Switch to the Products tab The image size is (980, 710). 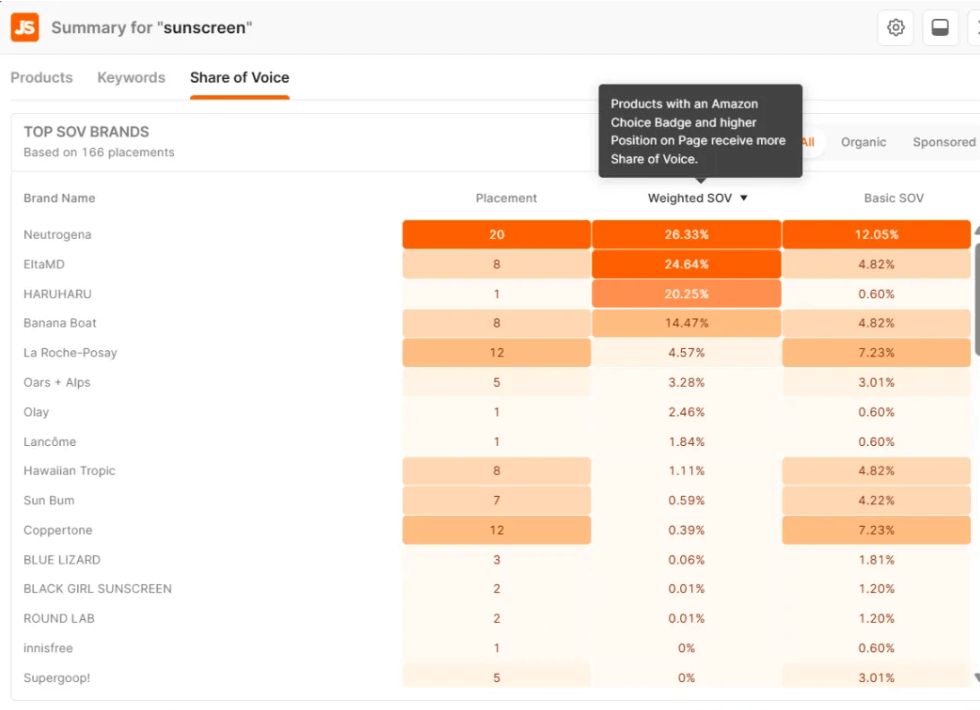pyautogui.click(x=42, y=78)
